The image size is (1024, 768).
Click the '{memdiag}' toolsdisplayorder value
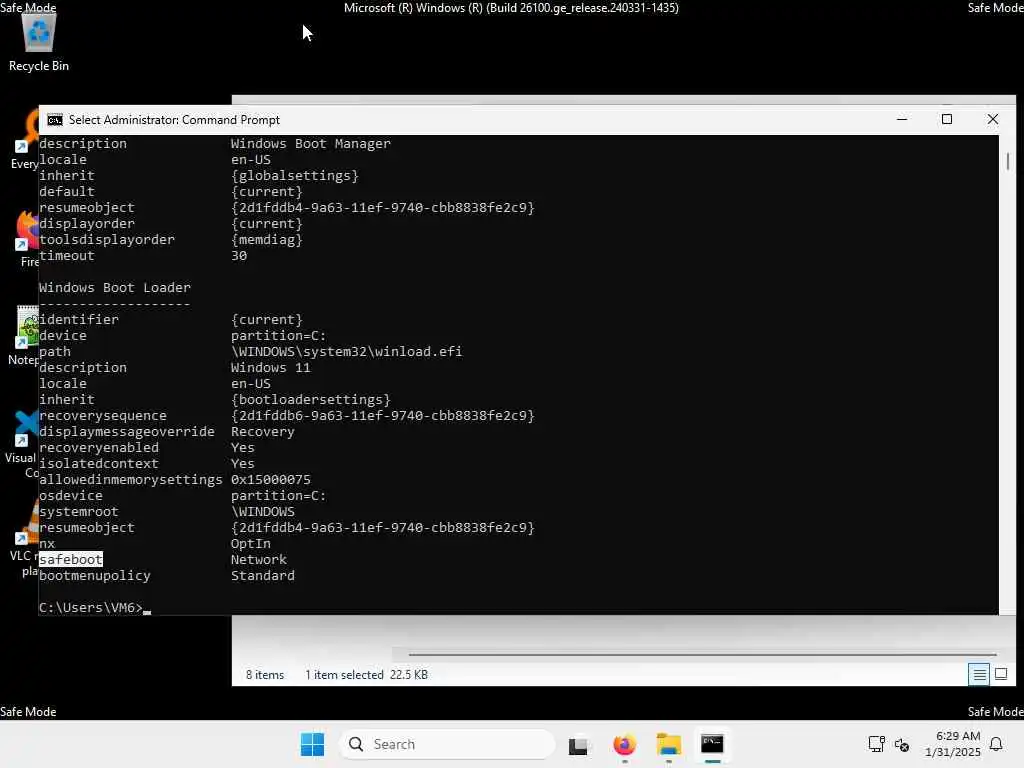(x=266, y=240)
